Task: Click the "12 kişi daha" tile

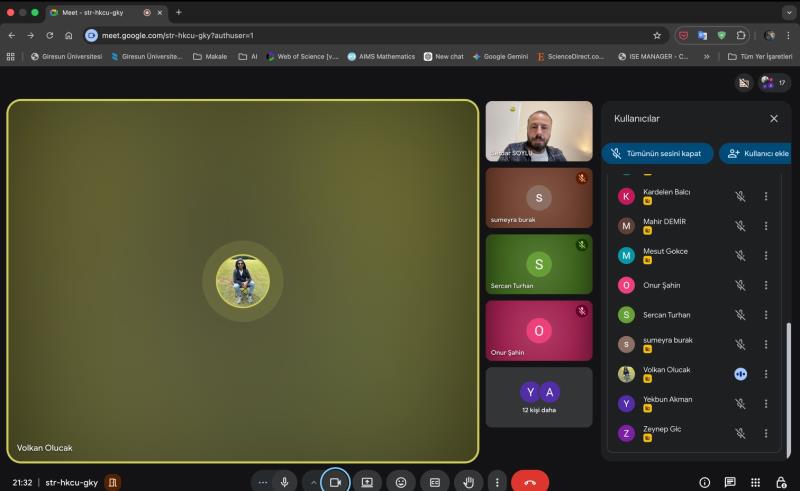Action: point(538,397)
